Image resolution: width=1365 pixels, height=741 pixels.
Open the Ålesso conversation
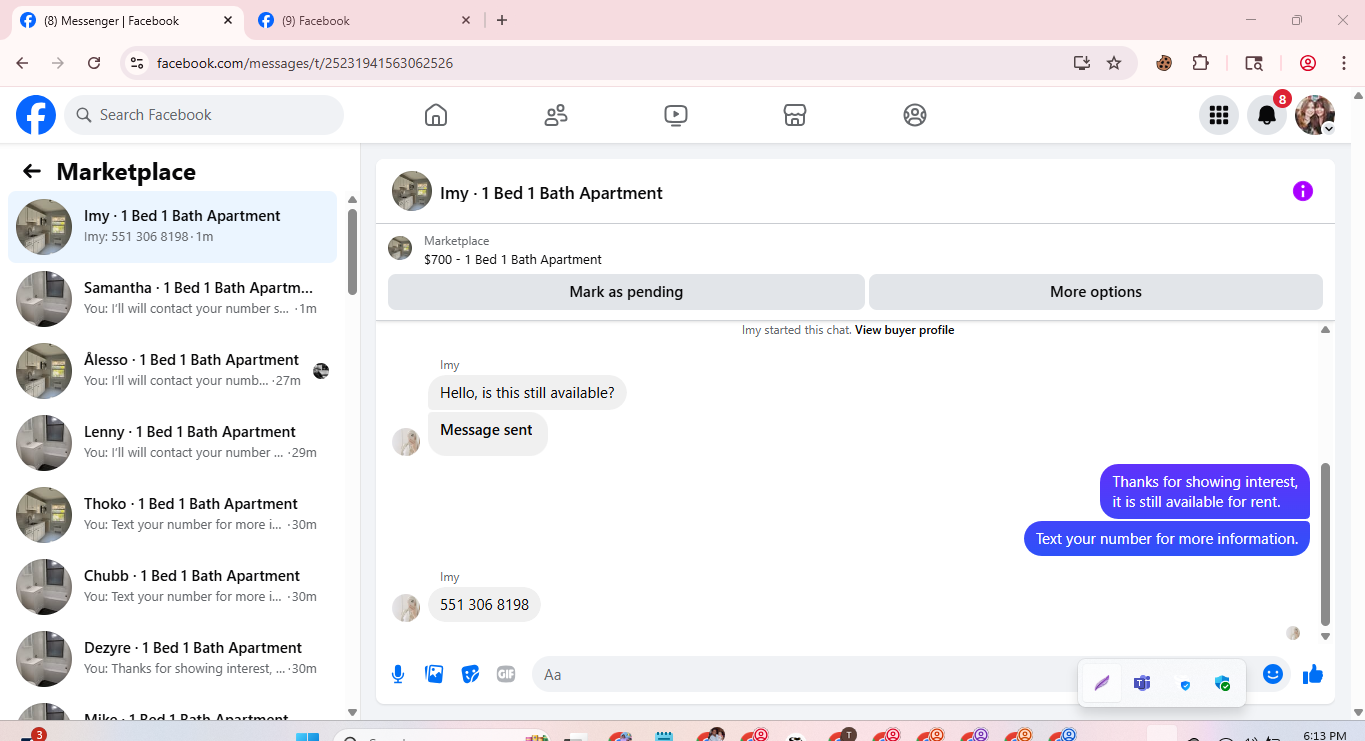pyautogui.click(x=172, y=371)
